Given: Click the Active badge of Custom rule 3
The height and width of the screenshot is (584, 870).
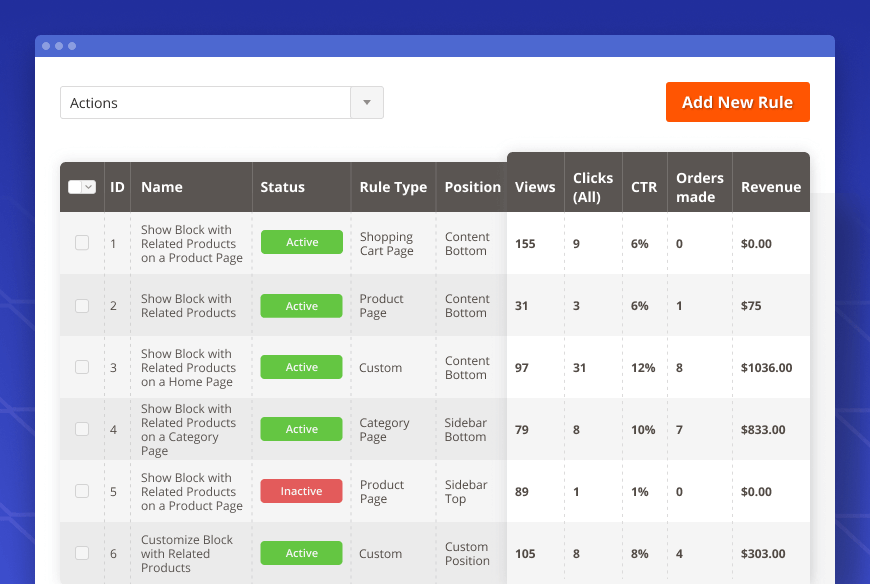Looking at the screenshot, I should (301, 367).
